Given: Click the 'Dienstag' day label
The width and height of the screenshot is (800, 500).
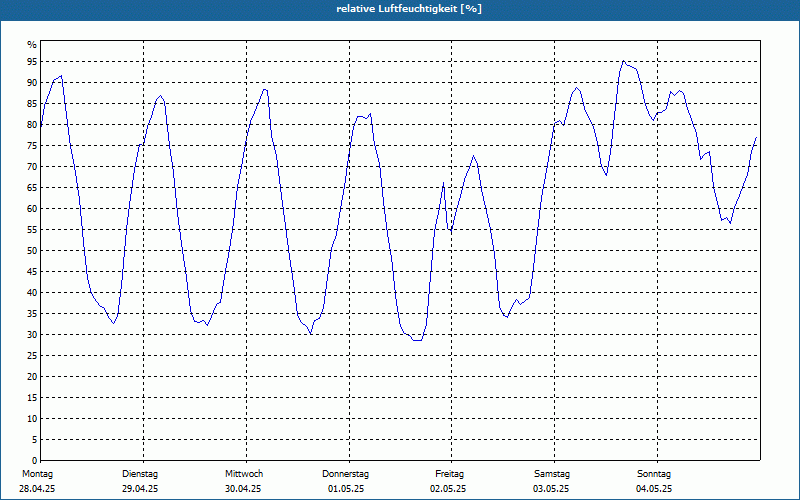Looking at the screenshot, I should (x=140, y=474).
